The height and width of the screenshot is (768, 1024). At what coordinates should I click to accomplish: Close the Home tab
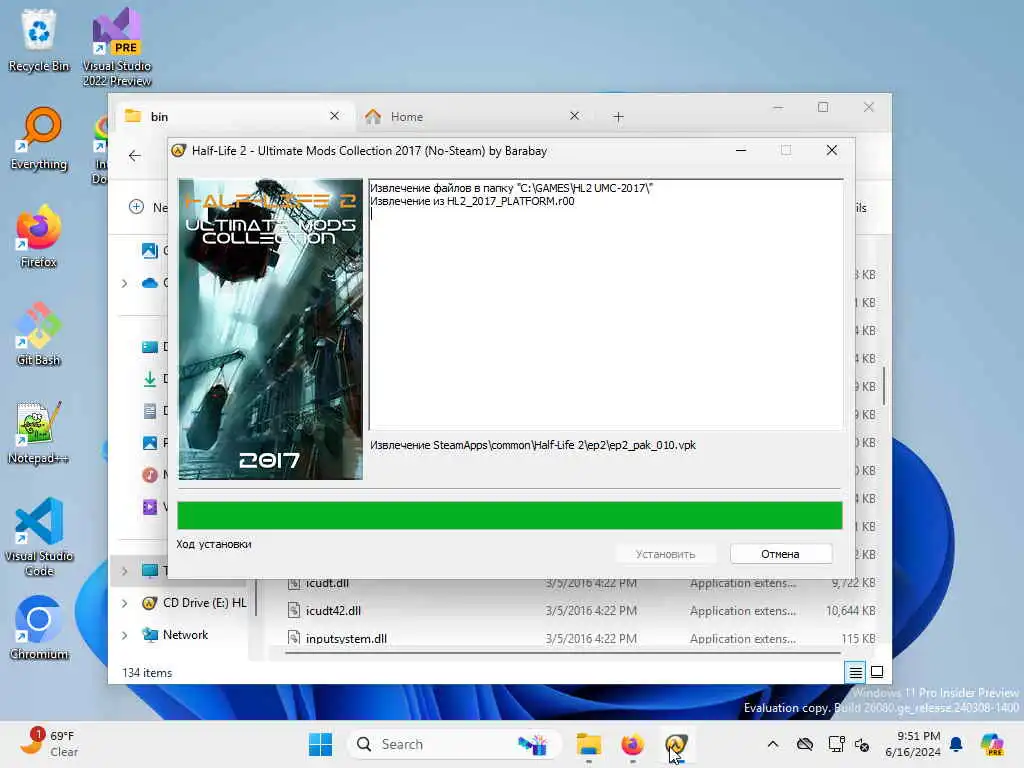coord(574,116)
